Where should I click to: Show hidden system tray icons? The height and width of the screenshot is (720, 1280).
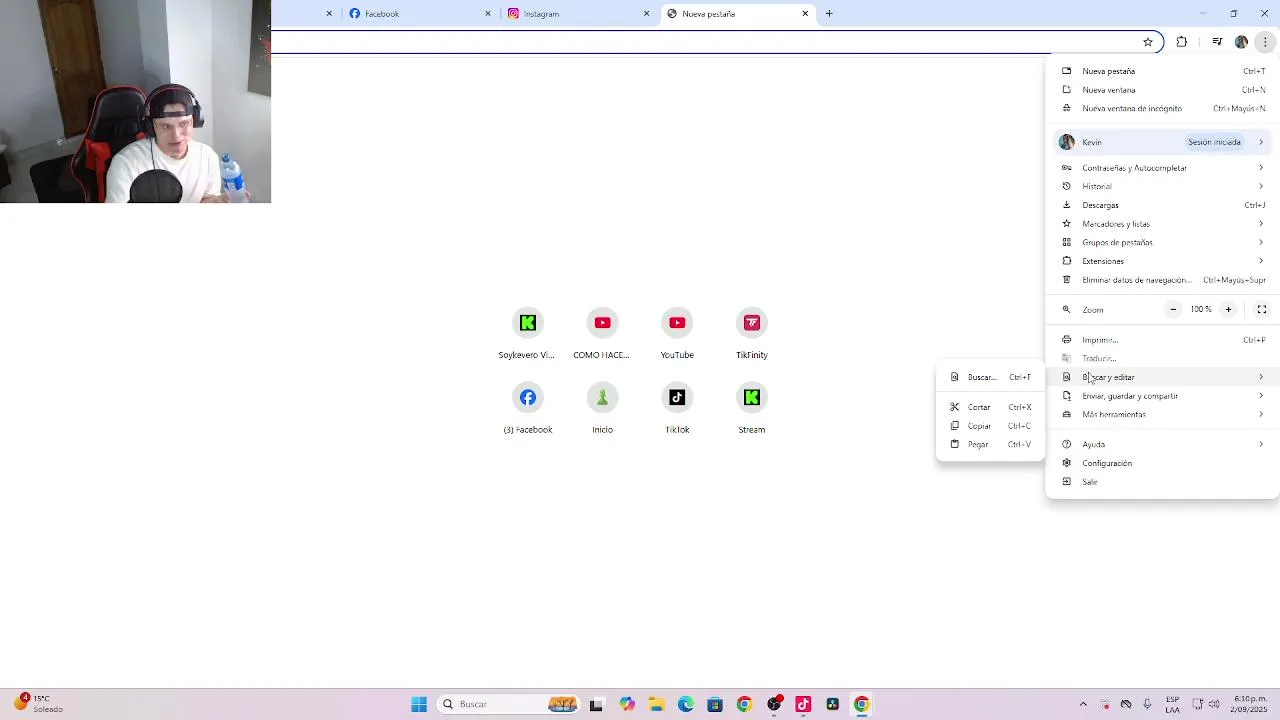click(x=1083, y=704)
